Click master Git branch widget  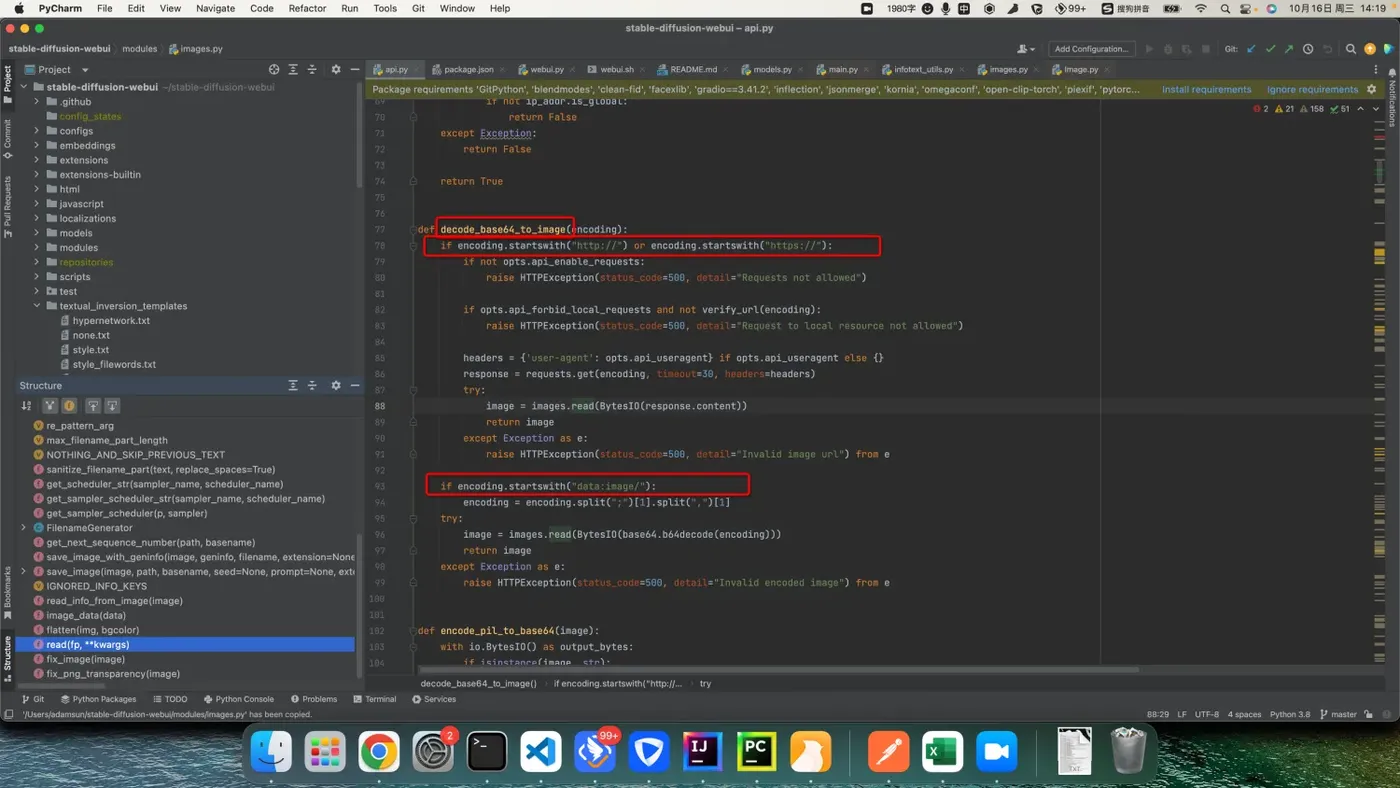[x=1338, y=714]
